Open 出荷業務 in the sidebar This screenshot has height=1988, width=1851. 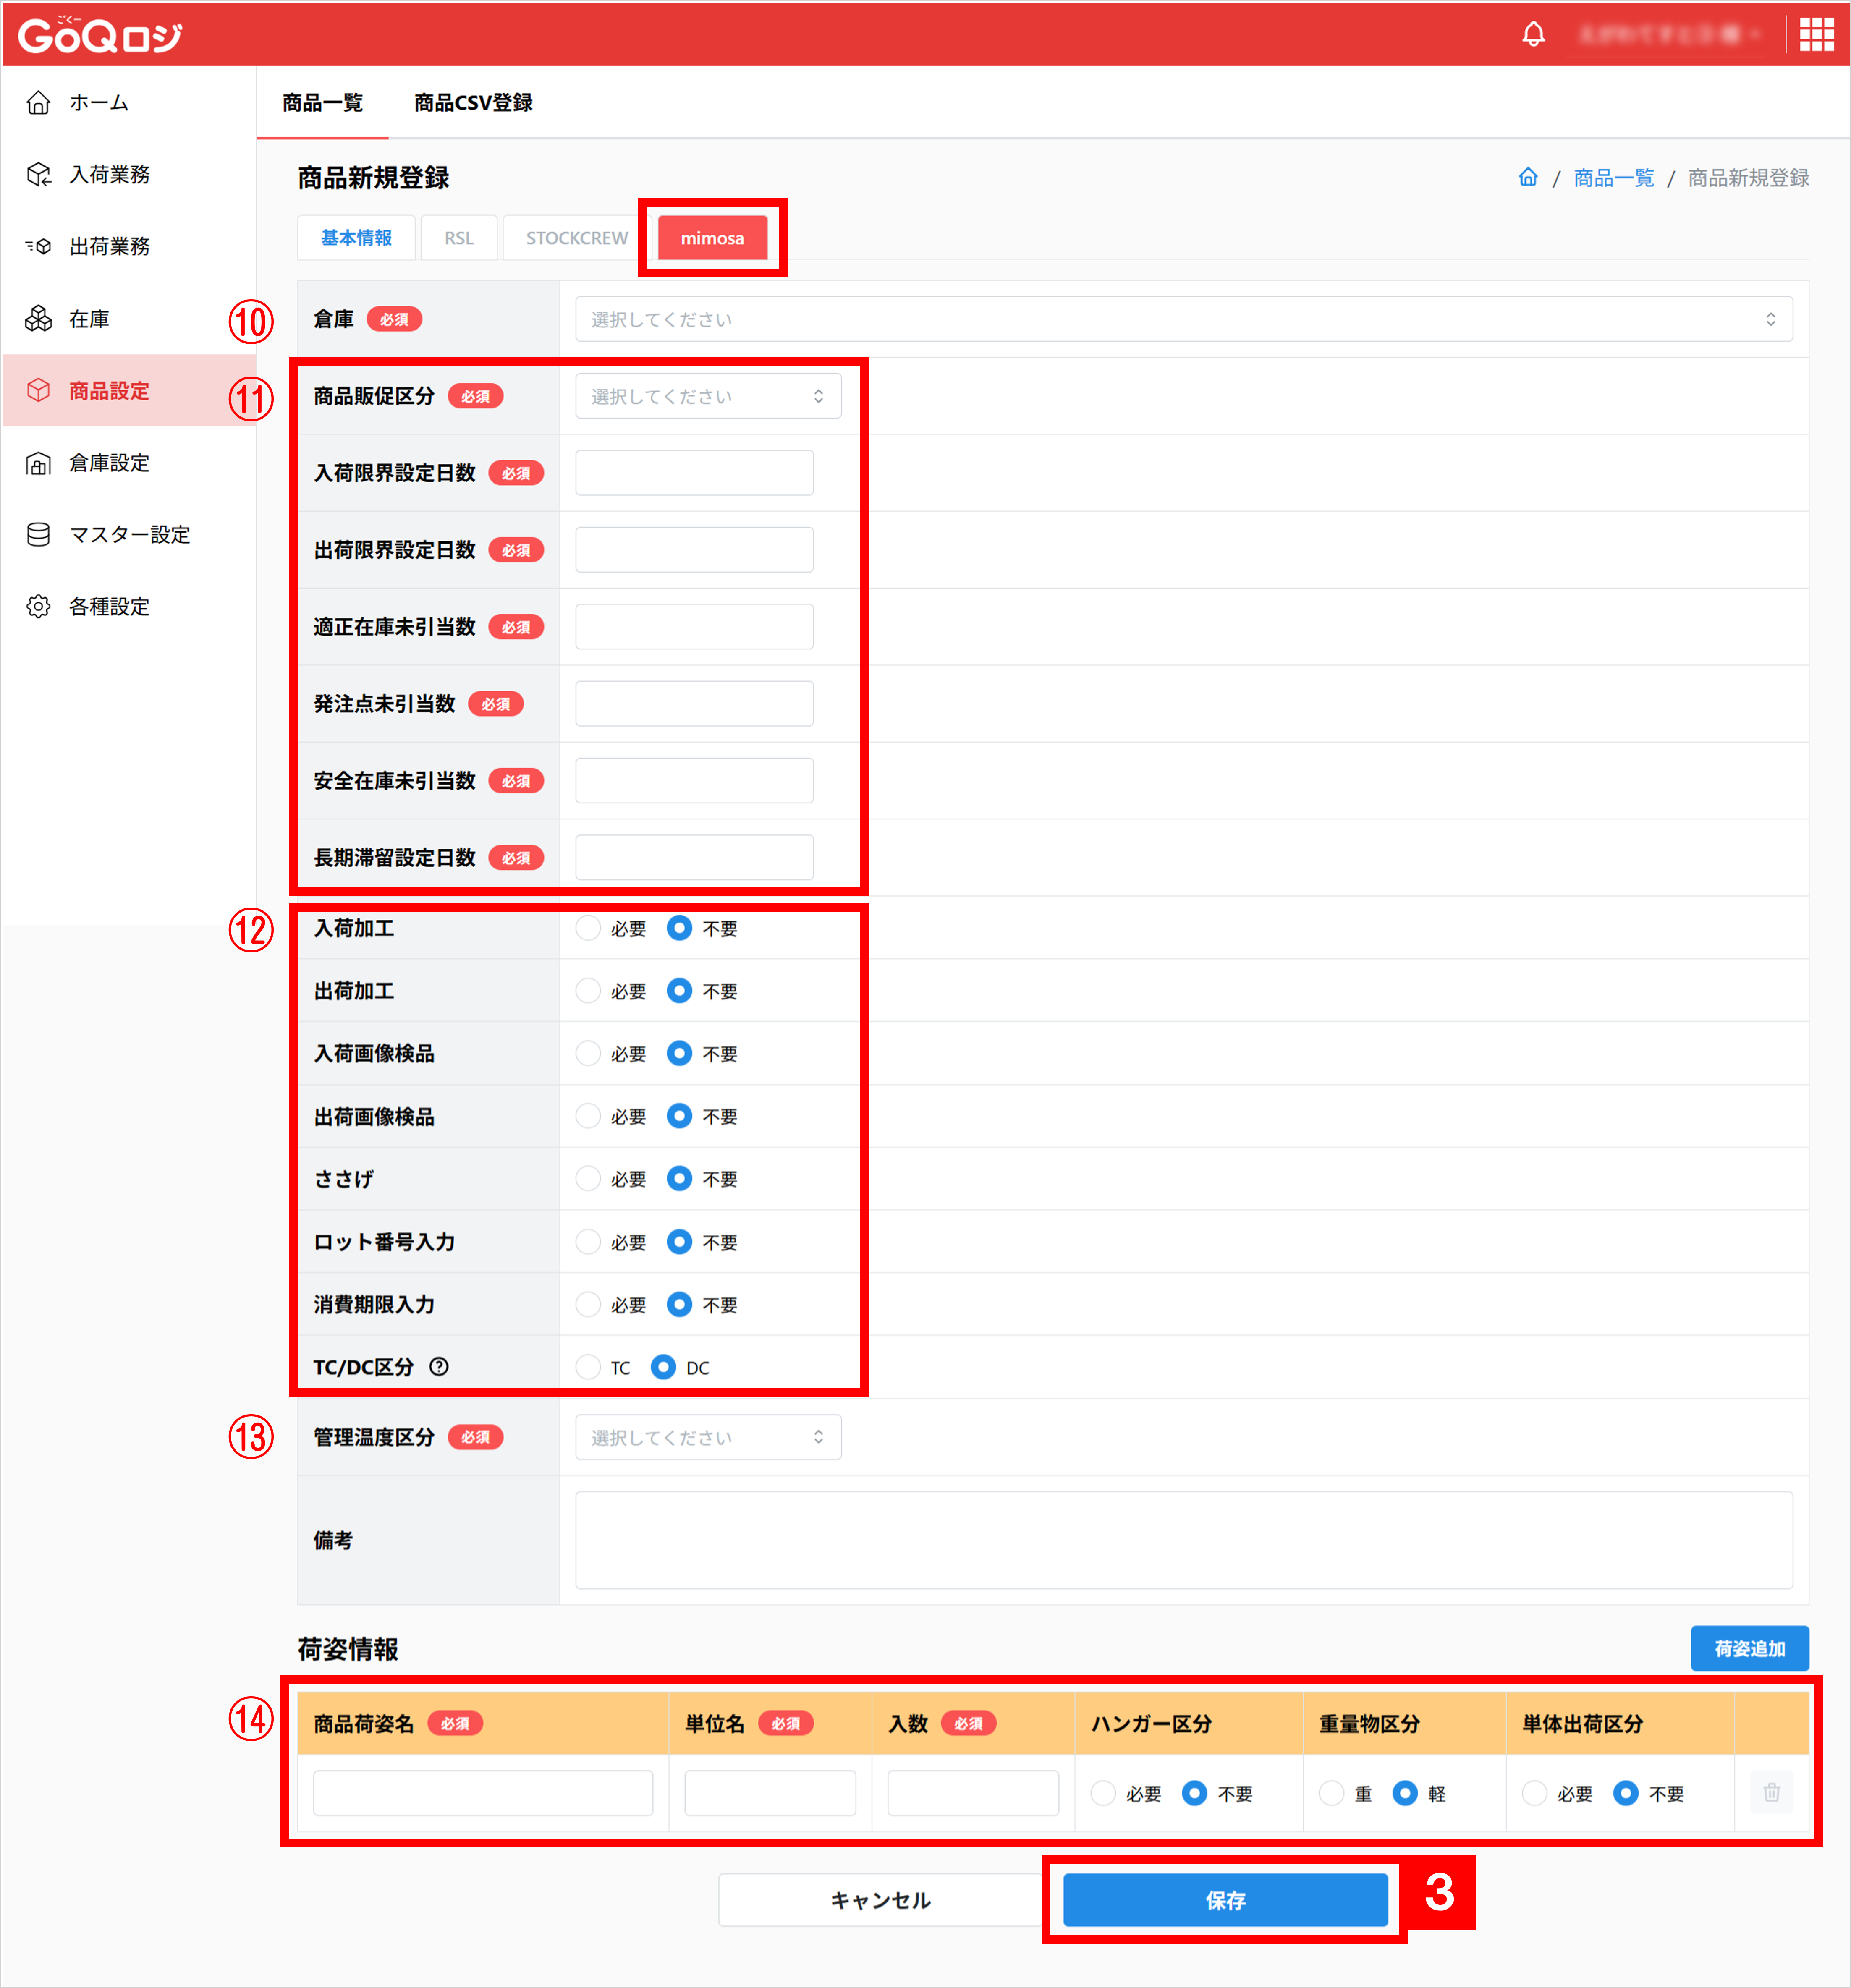[128, 246]
